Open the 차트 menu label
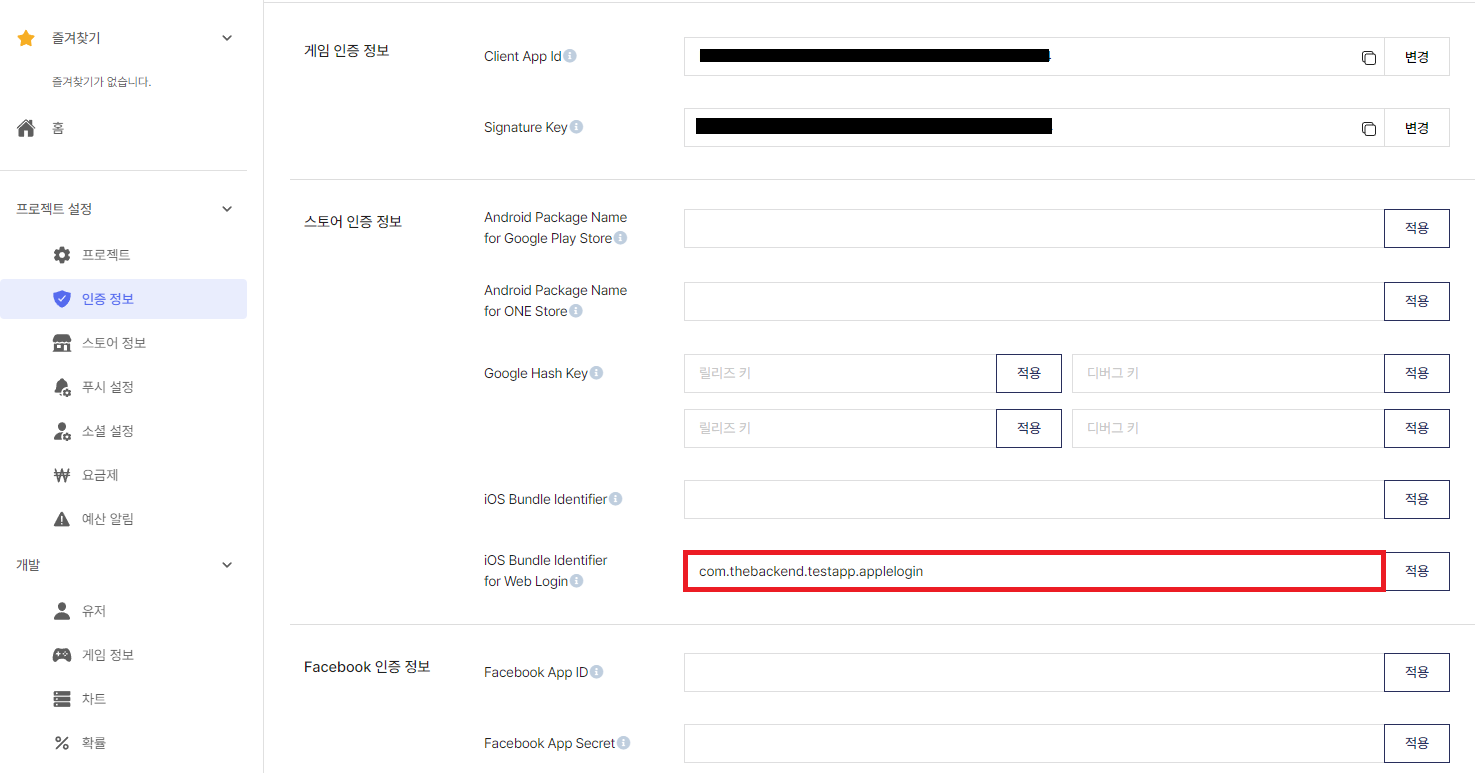 tap(94, 699)
